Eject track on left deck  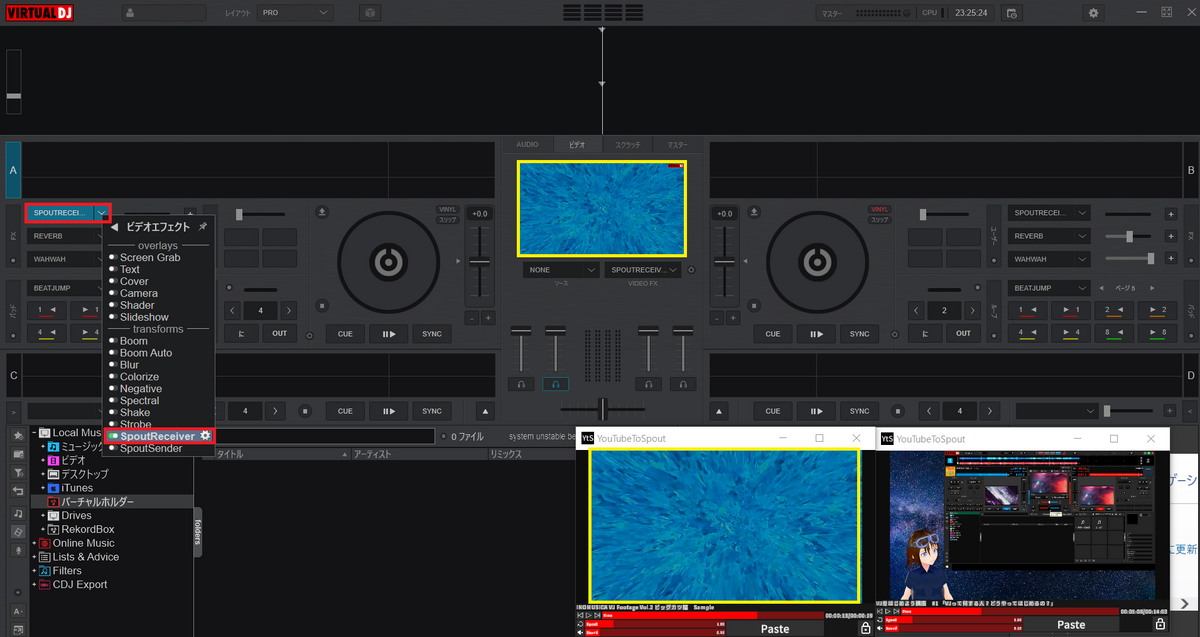[x=322, y=212]
